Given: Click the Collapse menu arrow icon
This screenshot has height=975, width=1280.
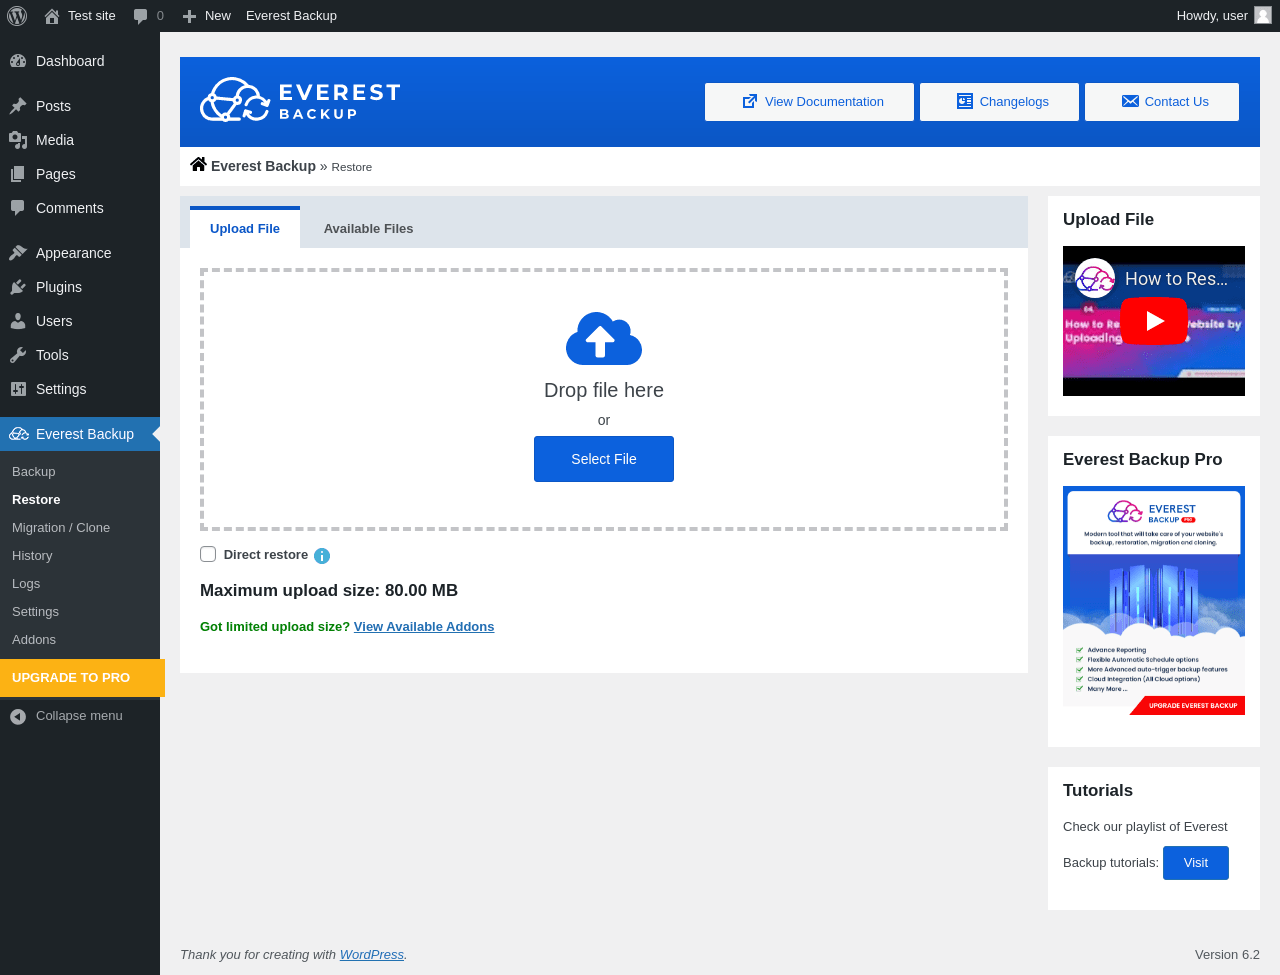Looking at the screenshot, I should click(x=18, y=716).
